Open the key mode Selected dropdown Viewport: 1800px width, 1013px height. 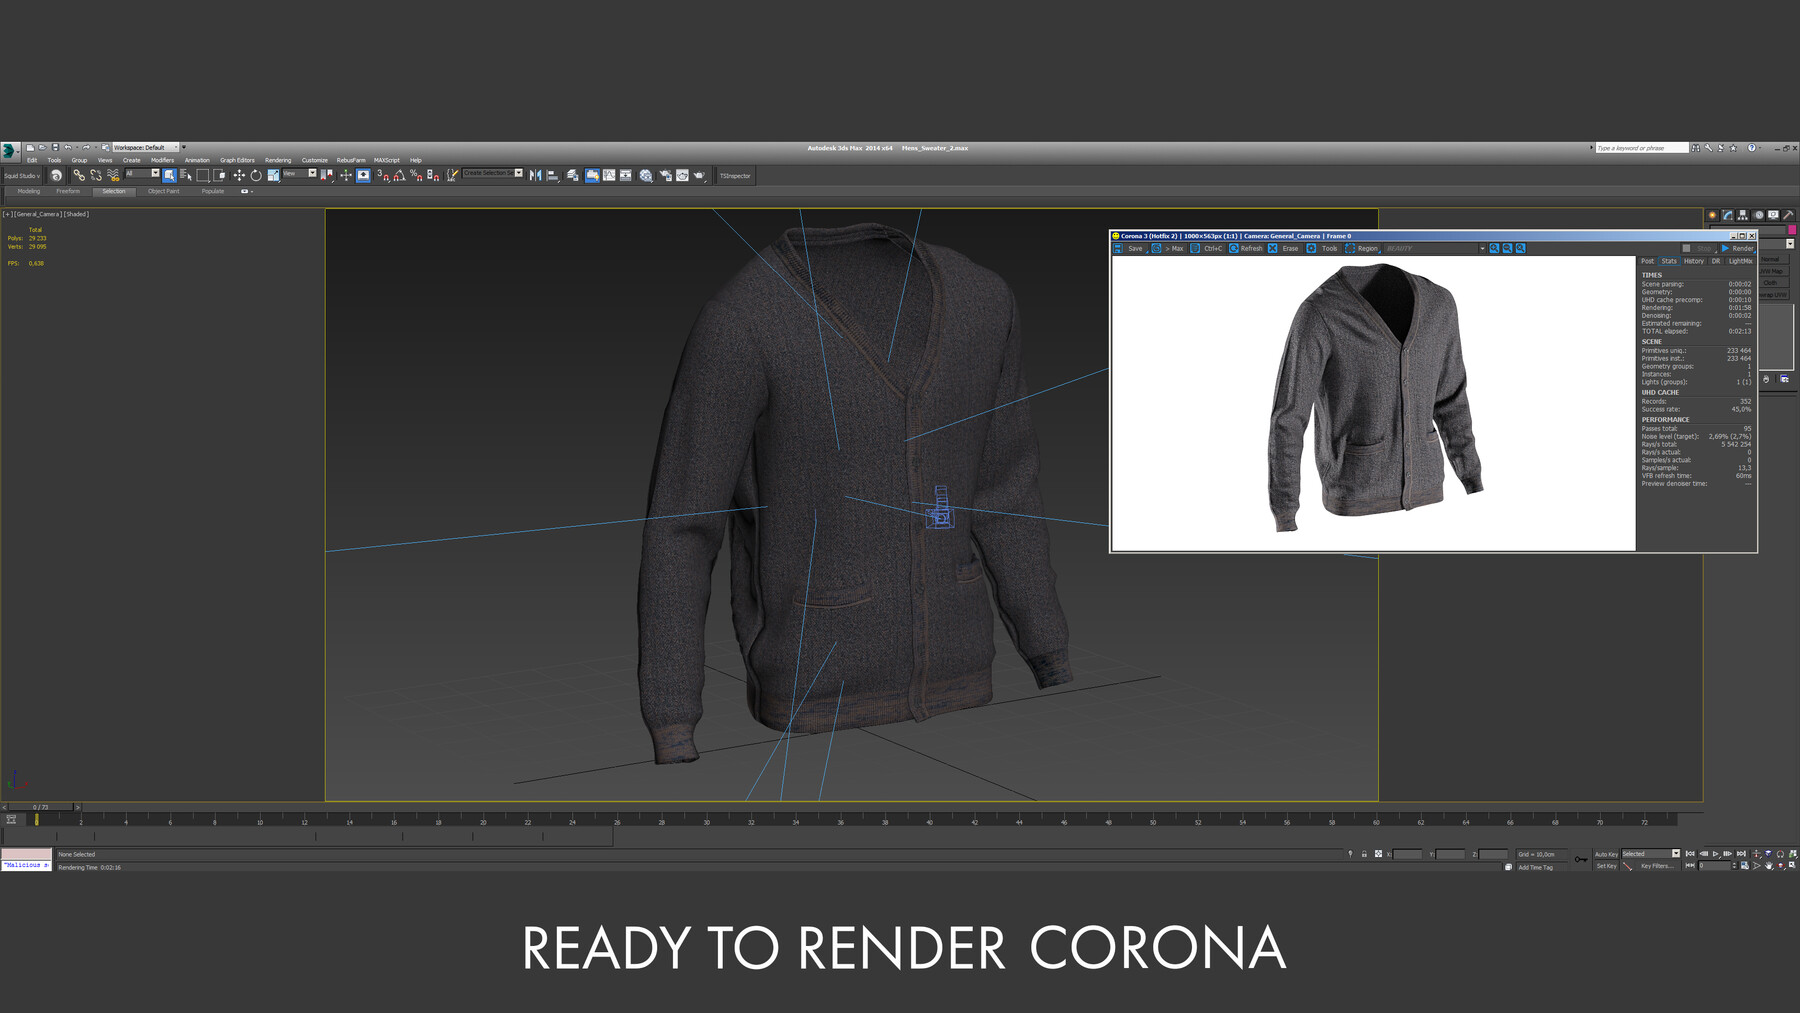click(1651, 854)
